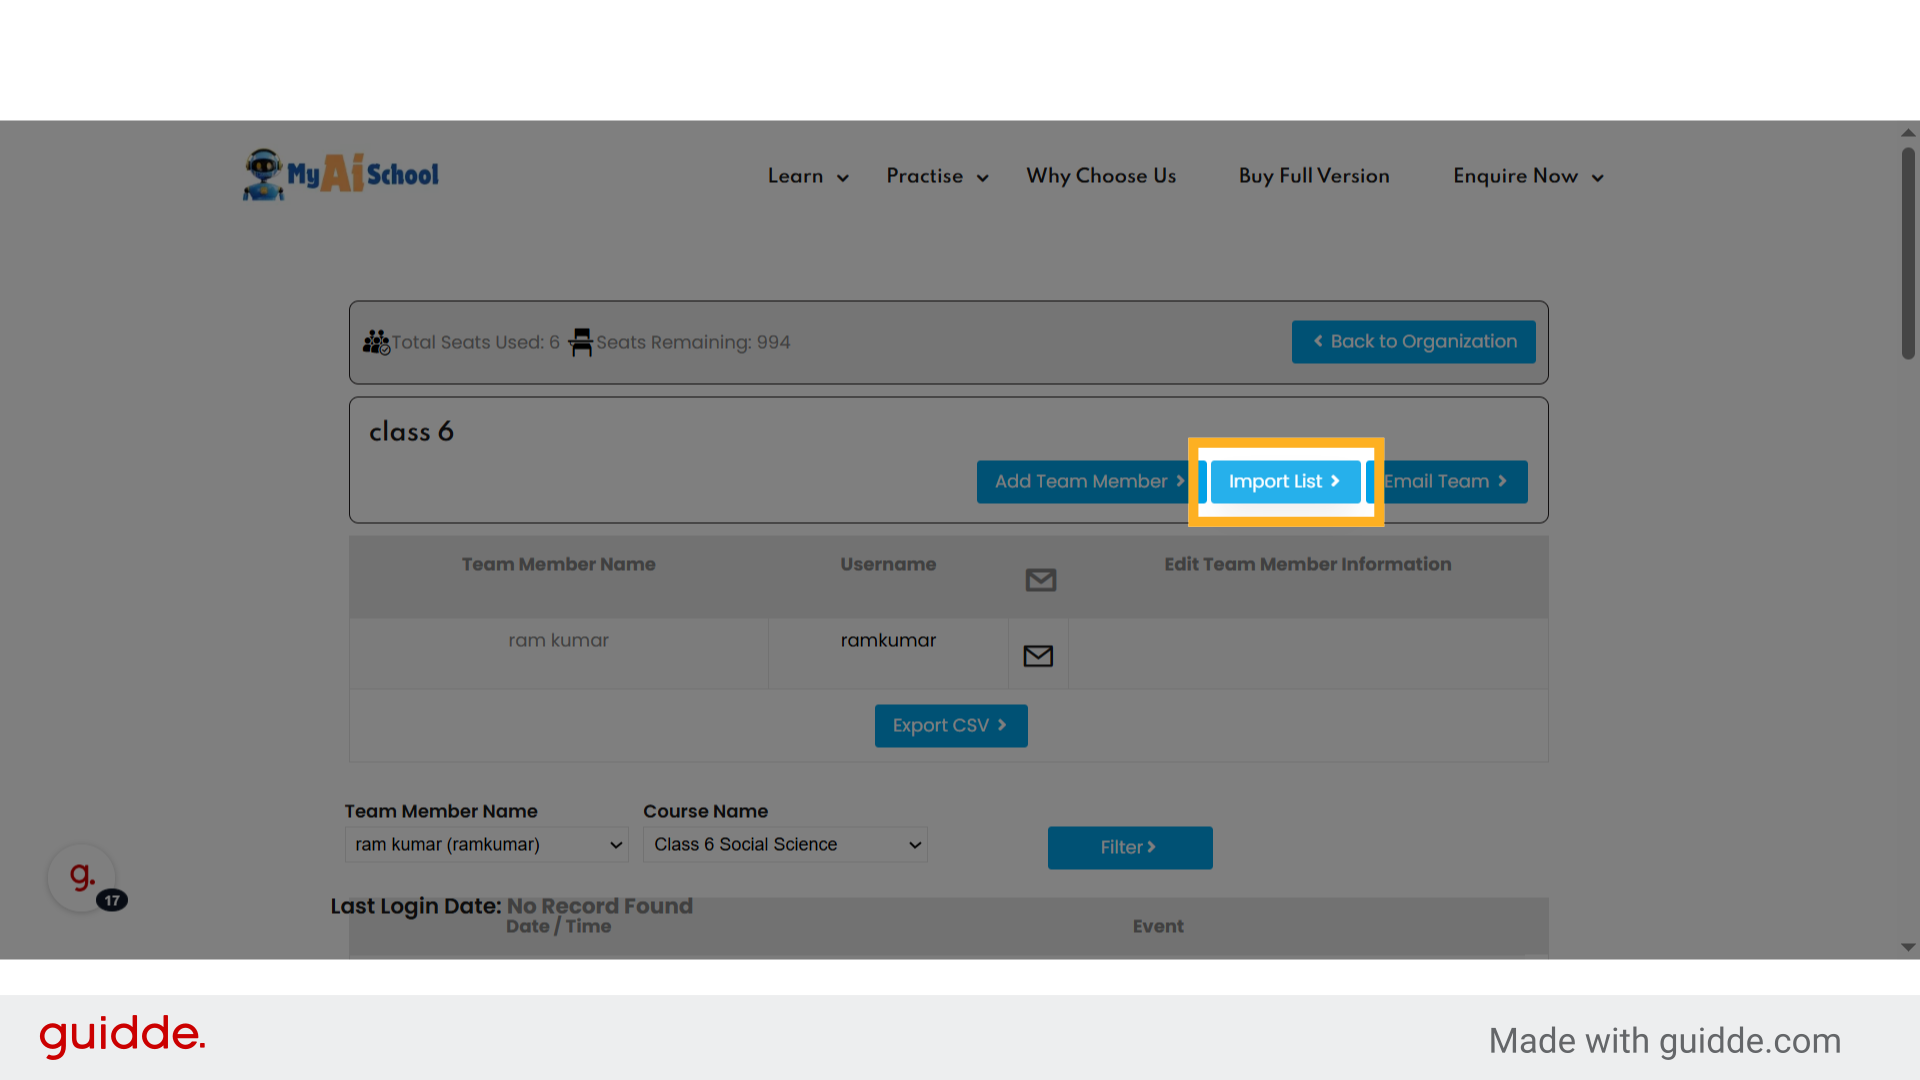Screen dimensions: 1920x1080
Task: Click Export CSV below the member table
Action: (950, 725)
